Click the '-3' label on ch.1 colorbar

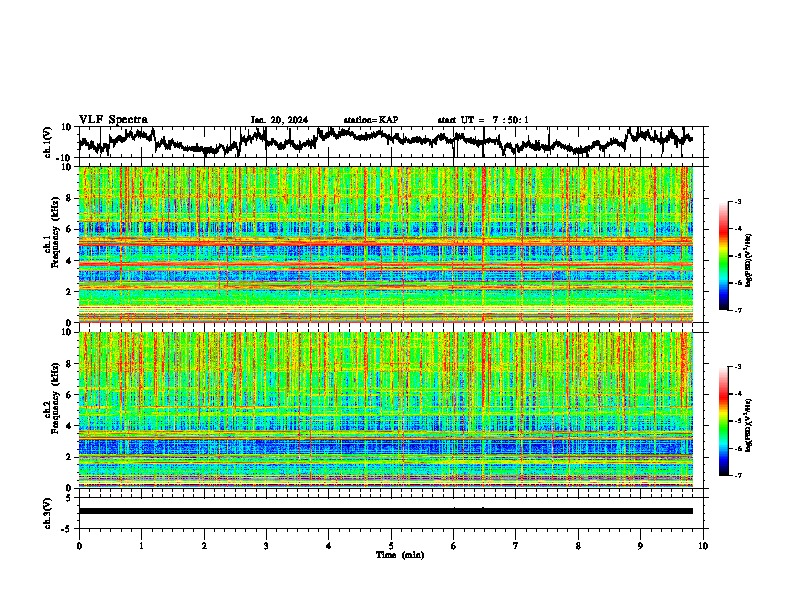(x=737, y=202)
